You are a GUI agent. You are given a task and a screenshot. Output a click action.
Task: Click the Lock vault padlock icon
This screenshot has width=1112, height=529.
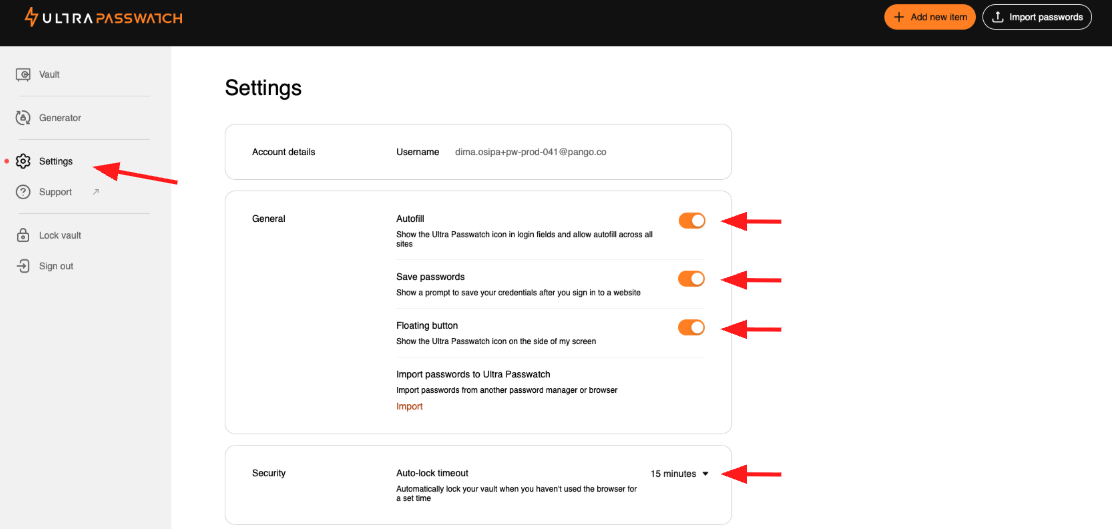(x=23, y=235)
